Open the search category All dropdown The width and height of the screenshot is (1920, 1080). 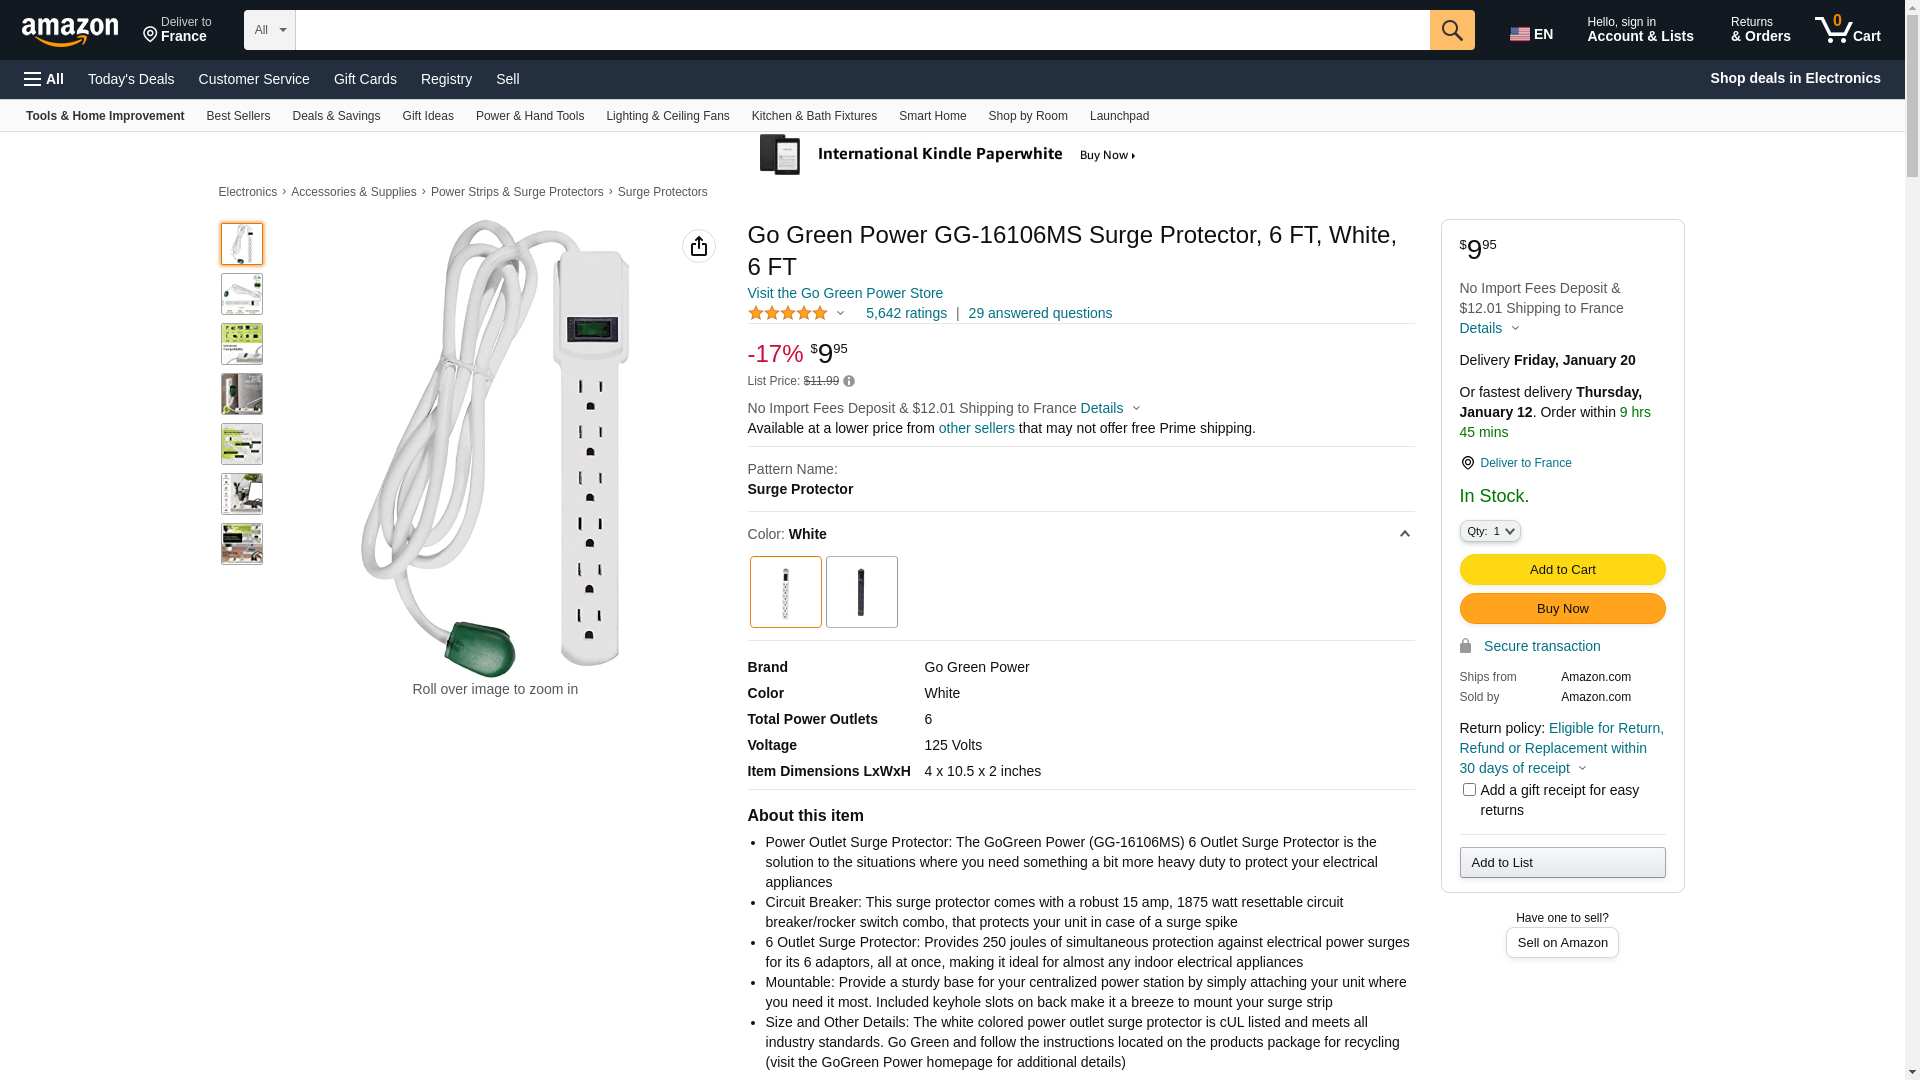click(269, 30)
